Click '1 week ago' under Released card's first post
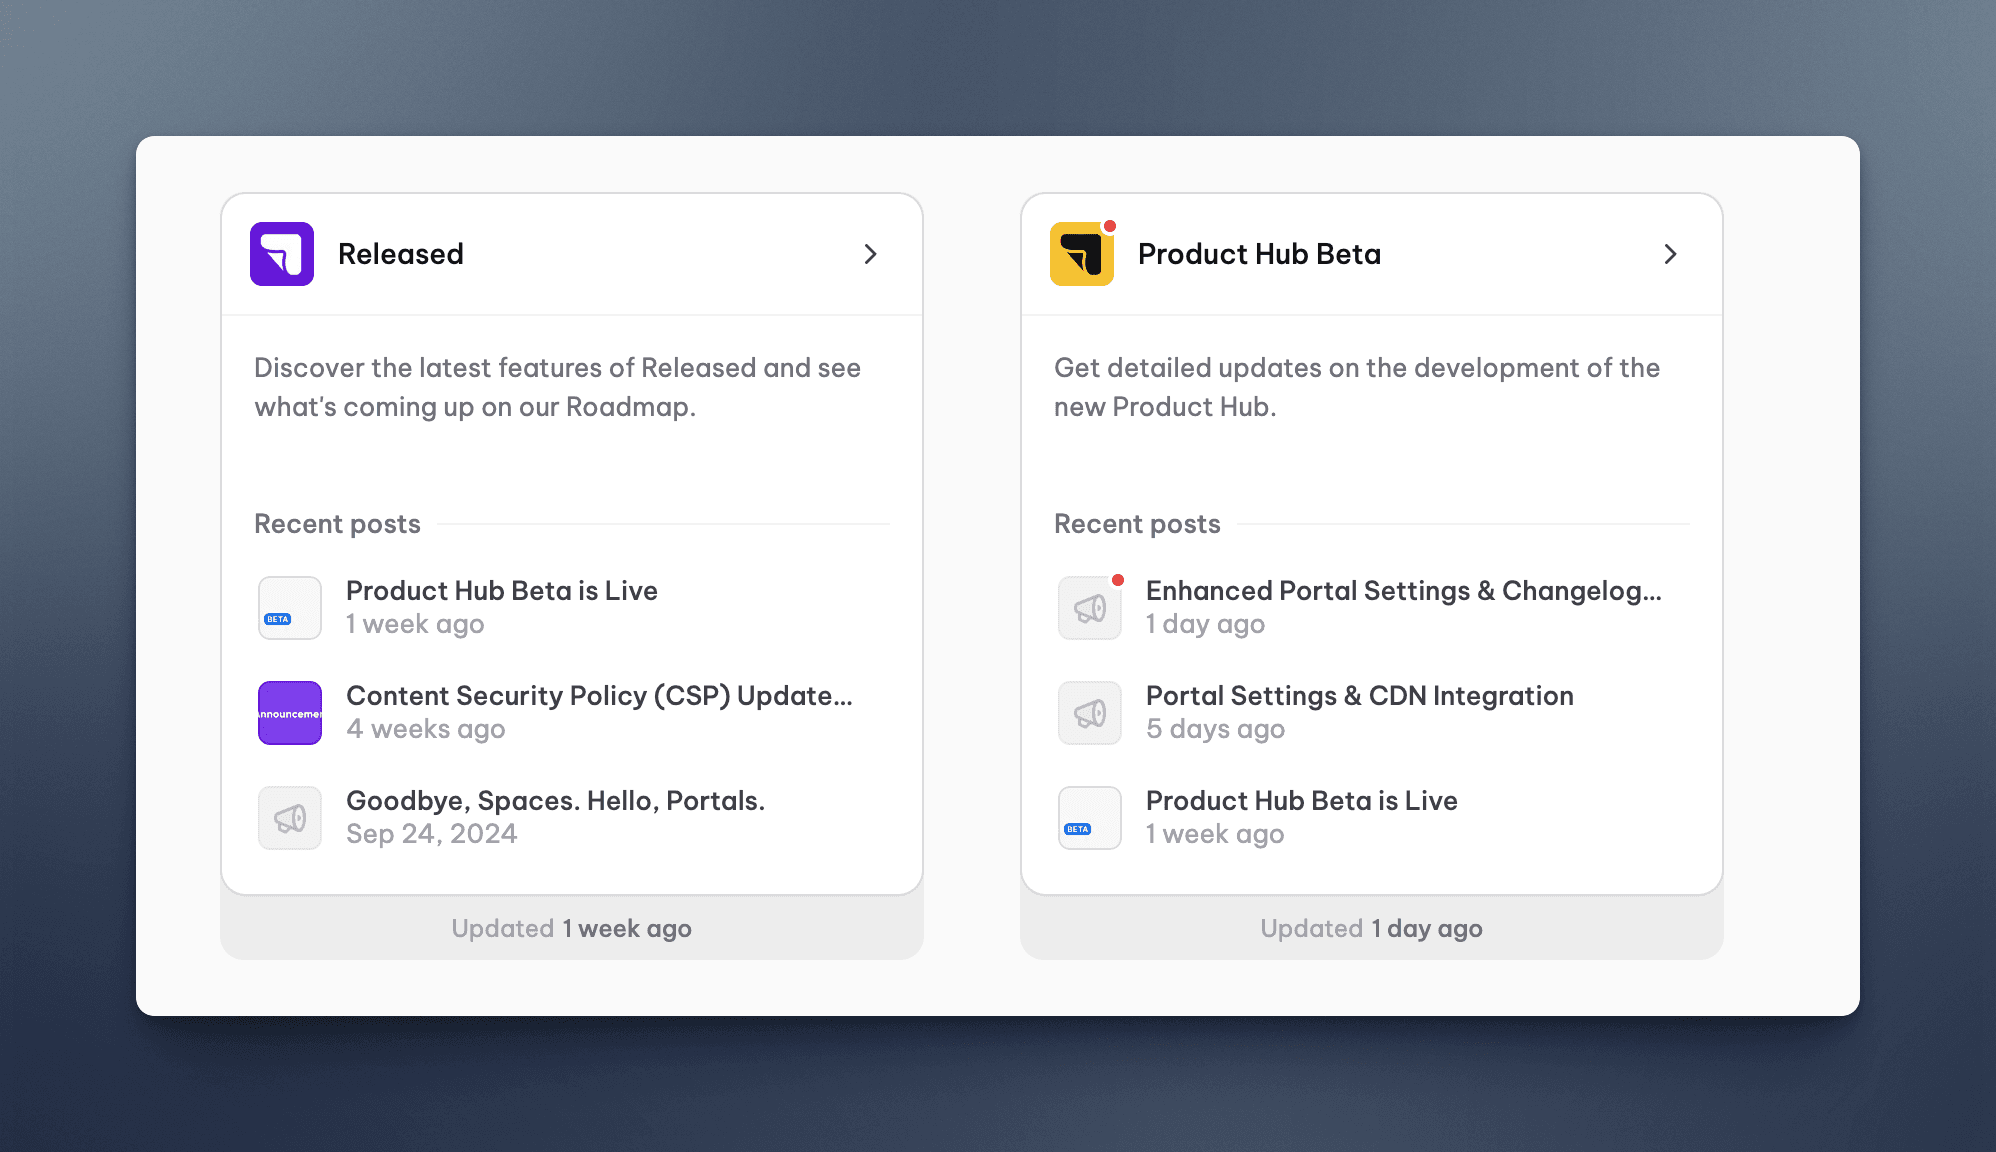This screenshot has height=1152, width=1996. 415,624
